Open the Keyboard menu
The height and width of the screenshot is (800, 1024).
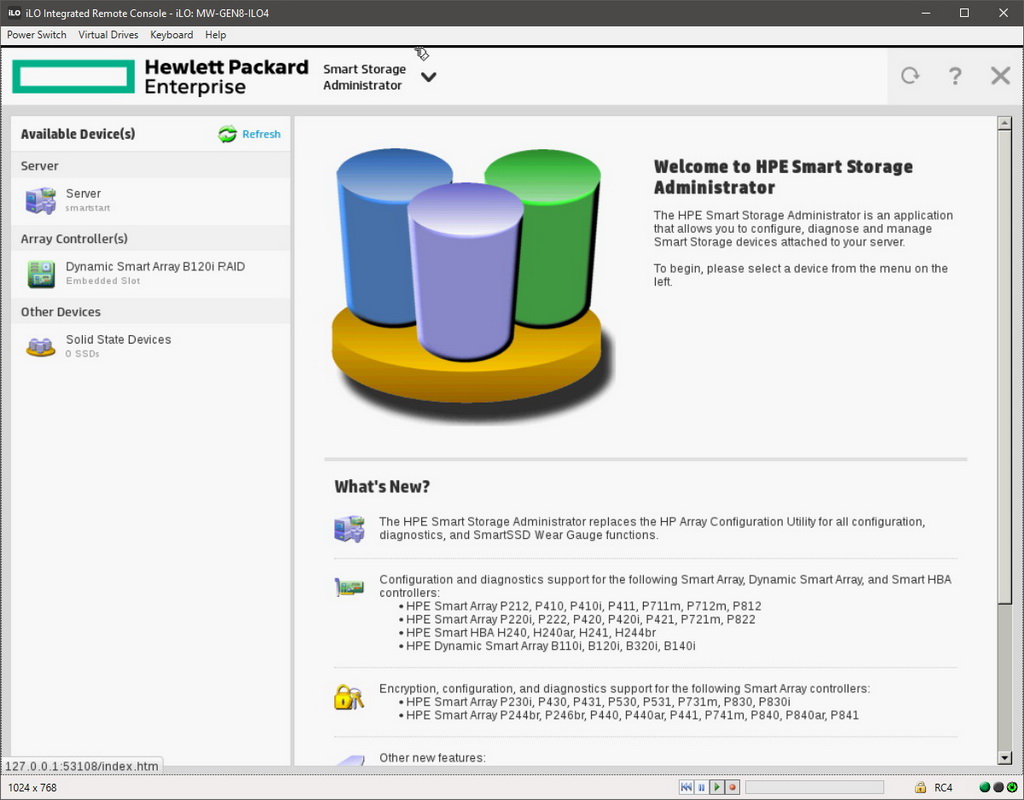(171, 35)
